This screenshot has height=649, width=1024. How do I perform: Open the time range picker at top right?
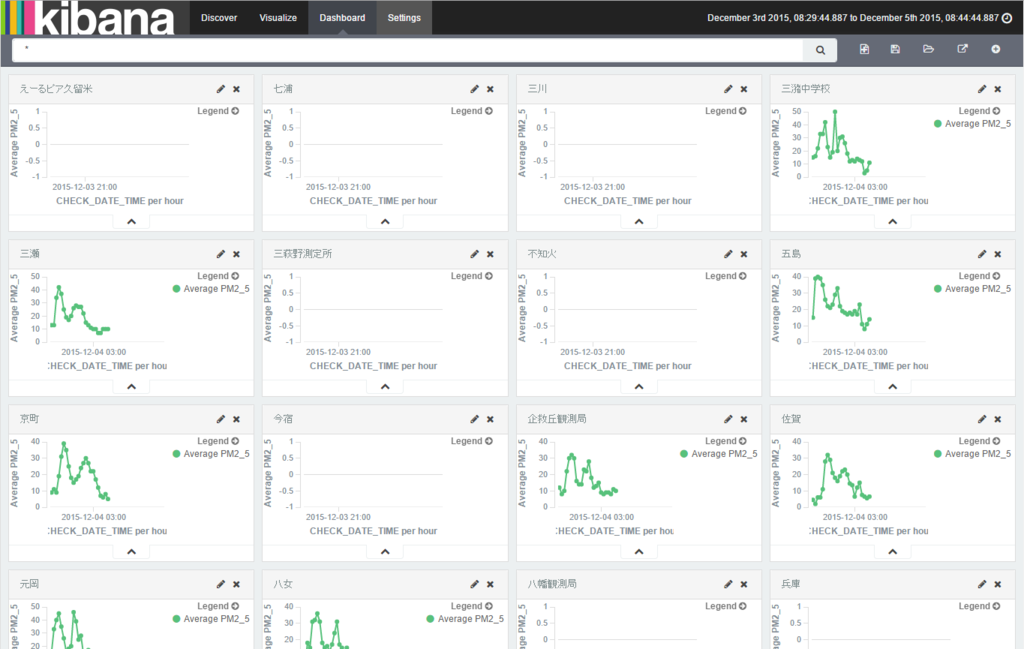859,18
